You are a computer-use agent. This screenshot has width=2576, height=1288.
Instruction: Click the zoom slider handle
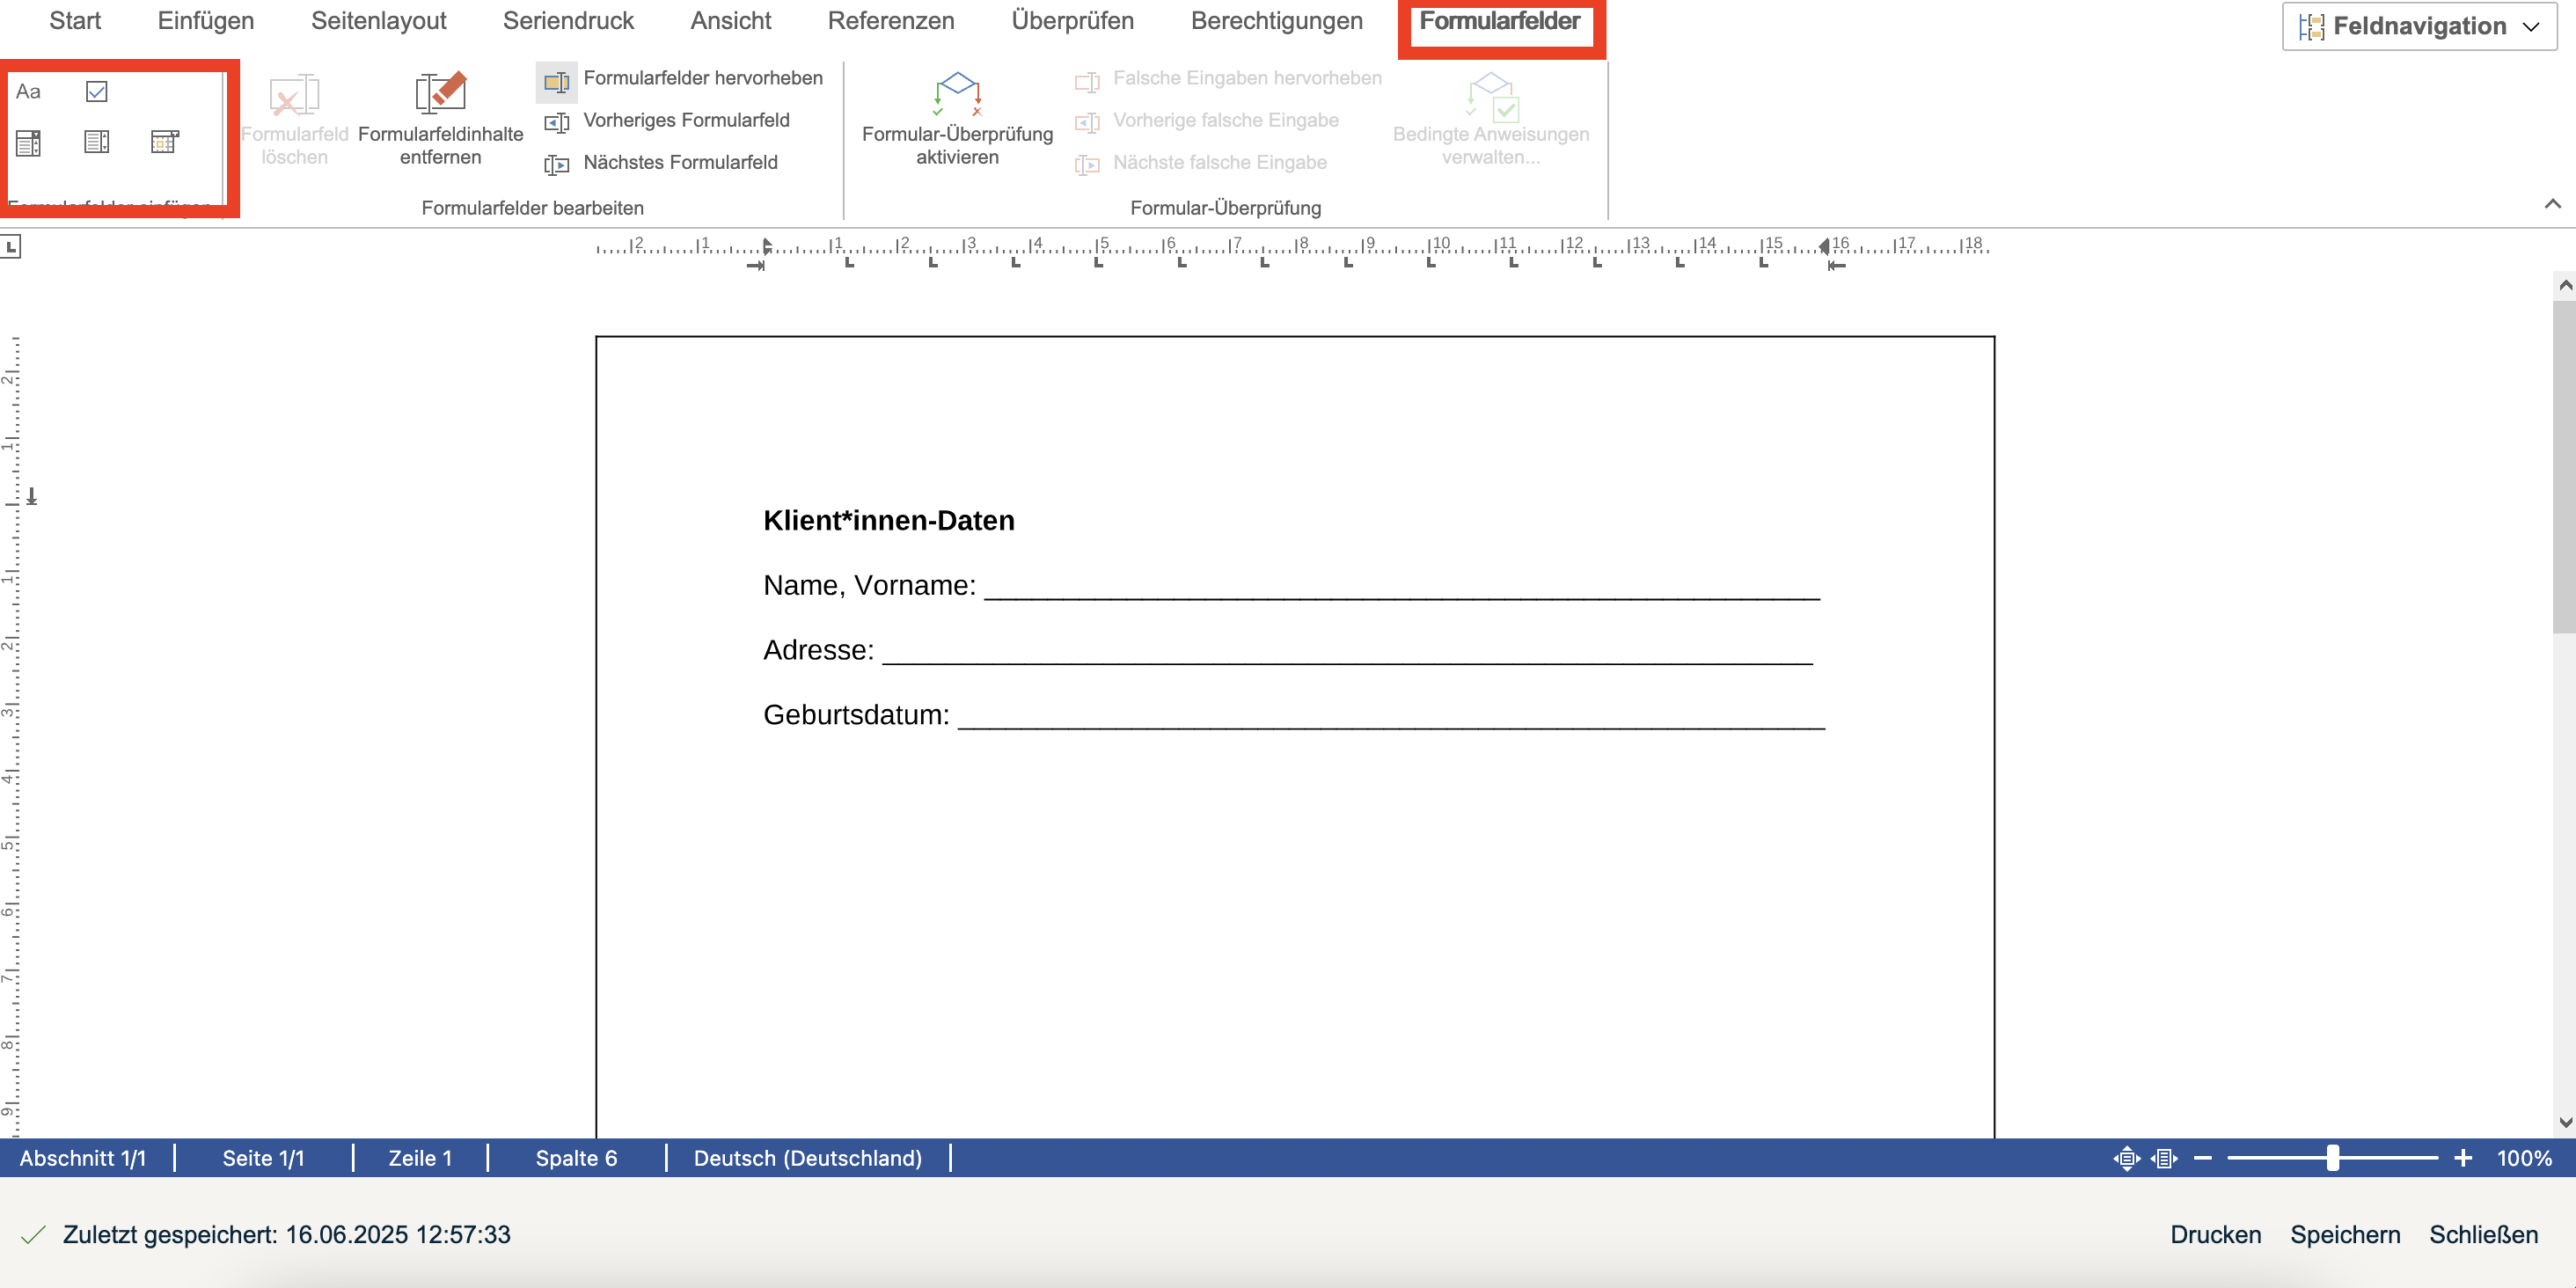pyautogui.click(x=2332, y=1158)
